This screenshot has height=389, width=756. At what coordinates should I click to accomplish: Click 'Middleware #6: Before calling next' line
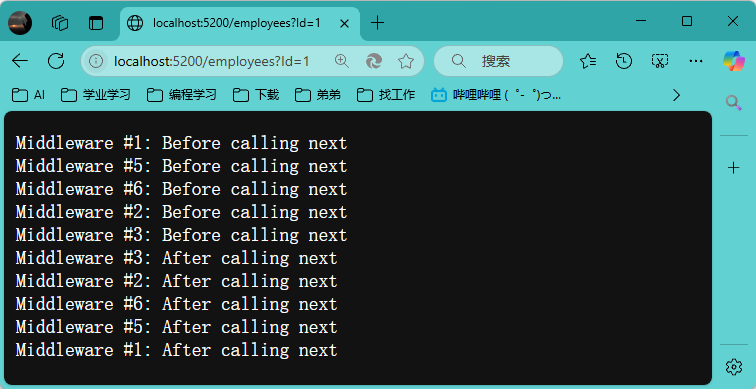point(181,189)
